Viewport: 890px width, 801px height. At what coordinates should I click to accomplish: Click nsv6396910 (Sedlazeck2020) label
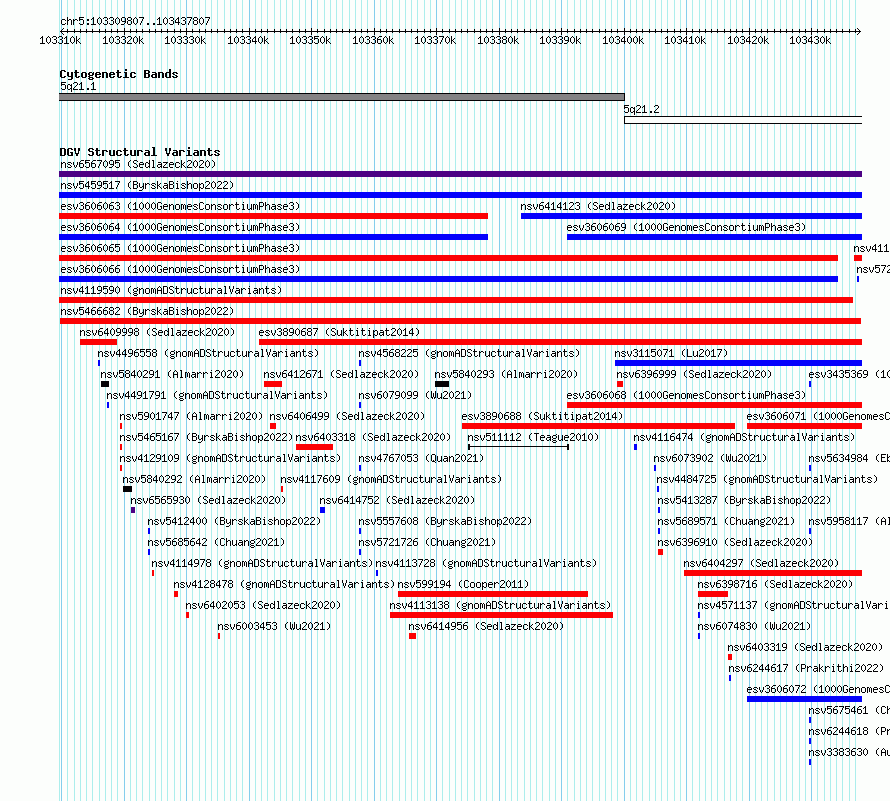735,542
